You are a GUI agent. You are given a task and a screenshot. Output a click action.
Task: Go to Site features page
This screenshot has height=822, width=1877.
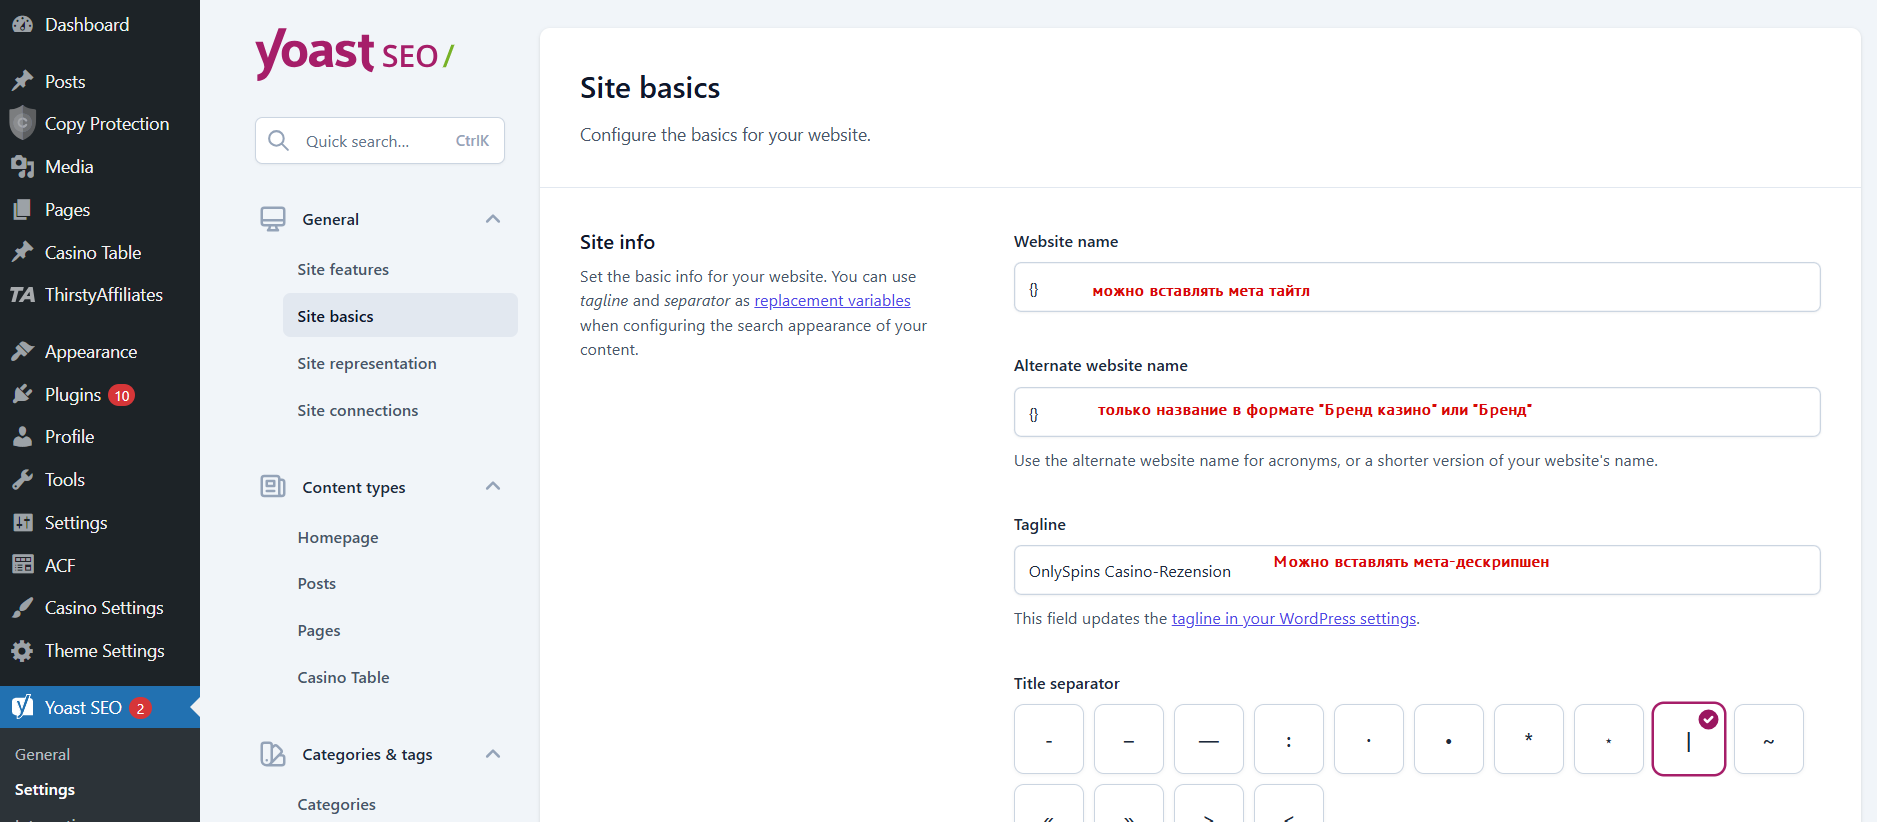[343, 270]
